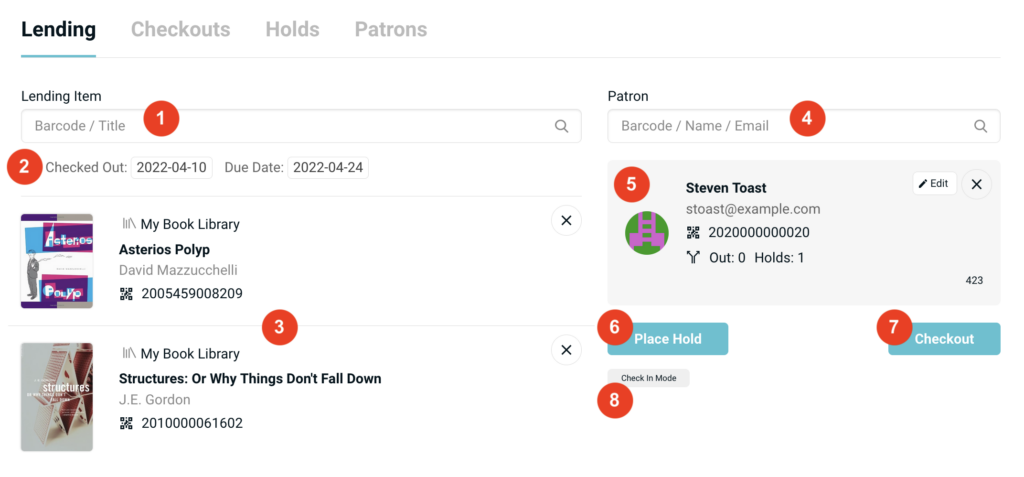Remove Asterios Polyp from lending list

tap(566, 220)
